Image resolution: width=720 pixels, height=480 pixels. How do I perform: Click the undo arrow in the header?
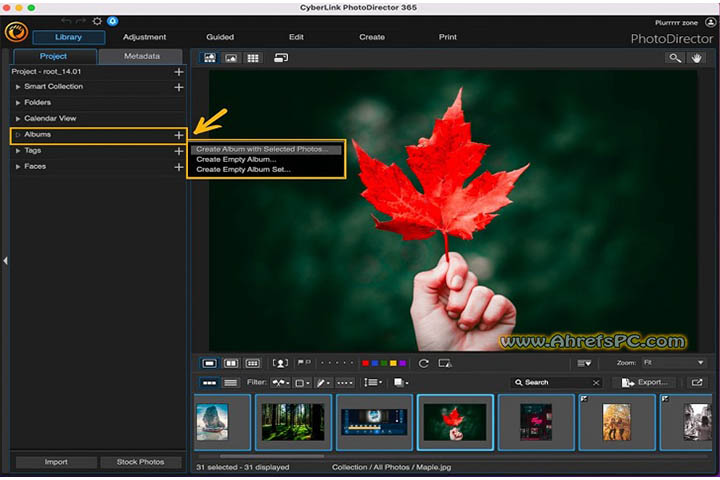coord(66,21)
